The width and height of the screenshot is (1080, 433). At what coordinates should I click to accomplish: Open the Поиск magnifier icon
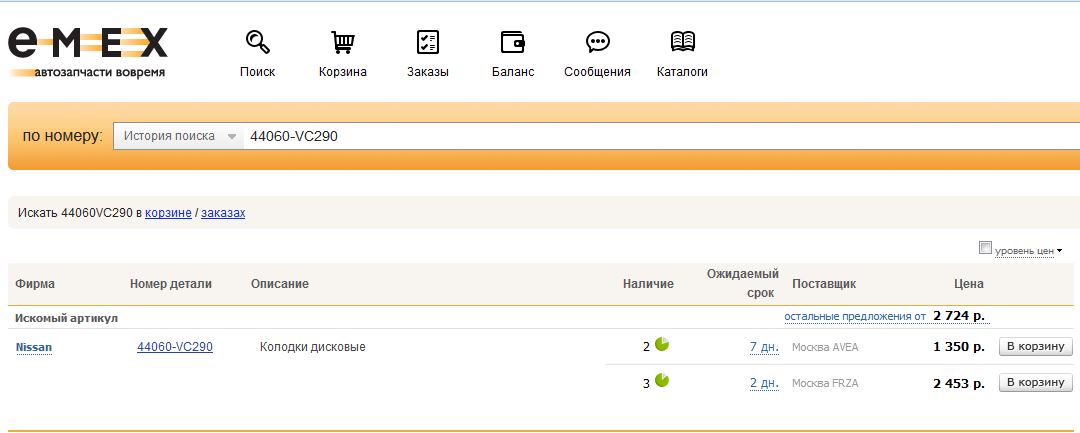coord(258,42)
